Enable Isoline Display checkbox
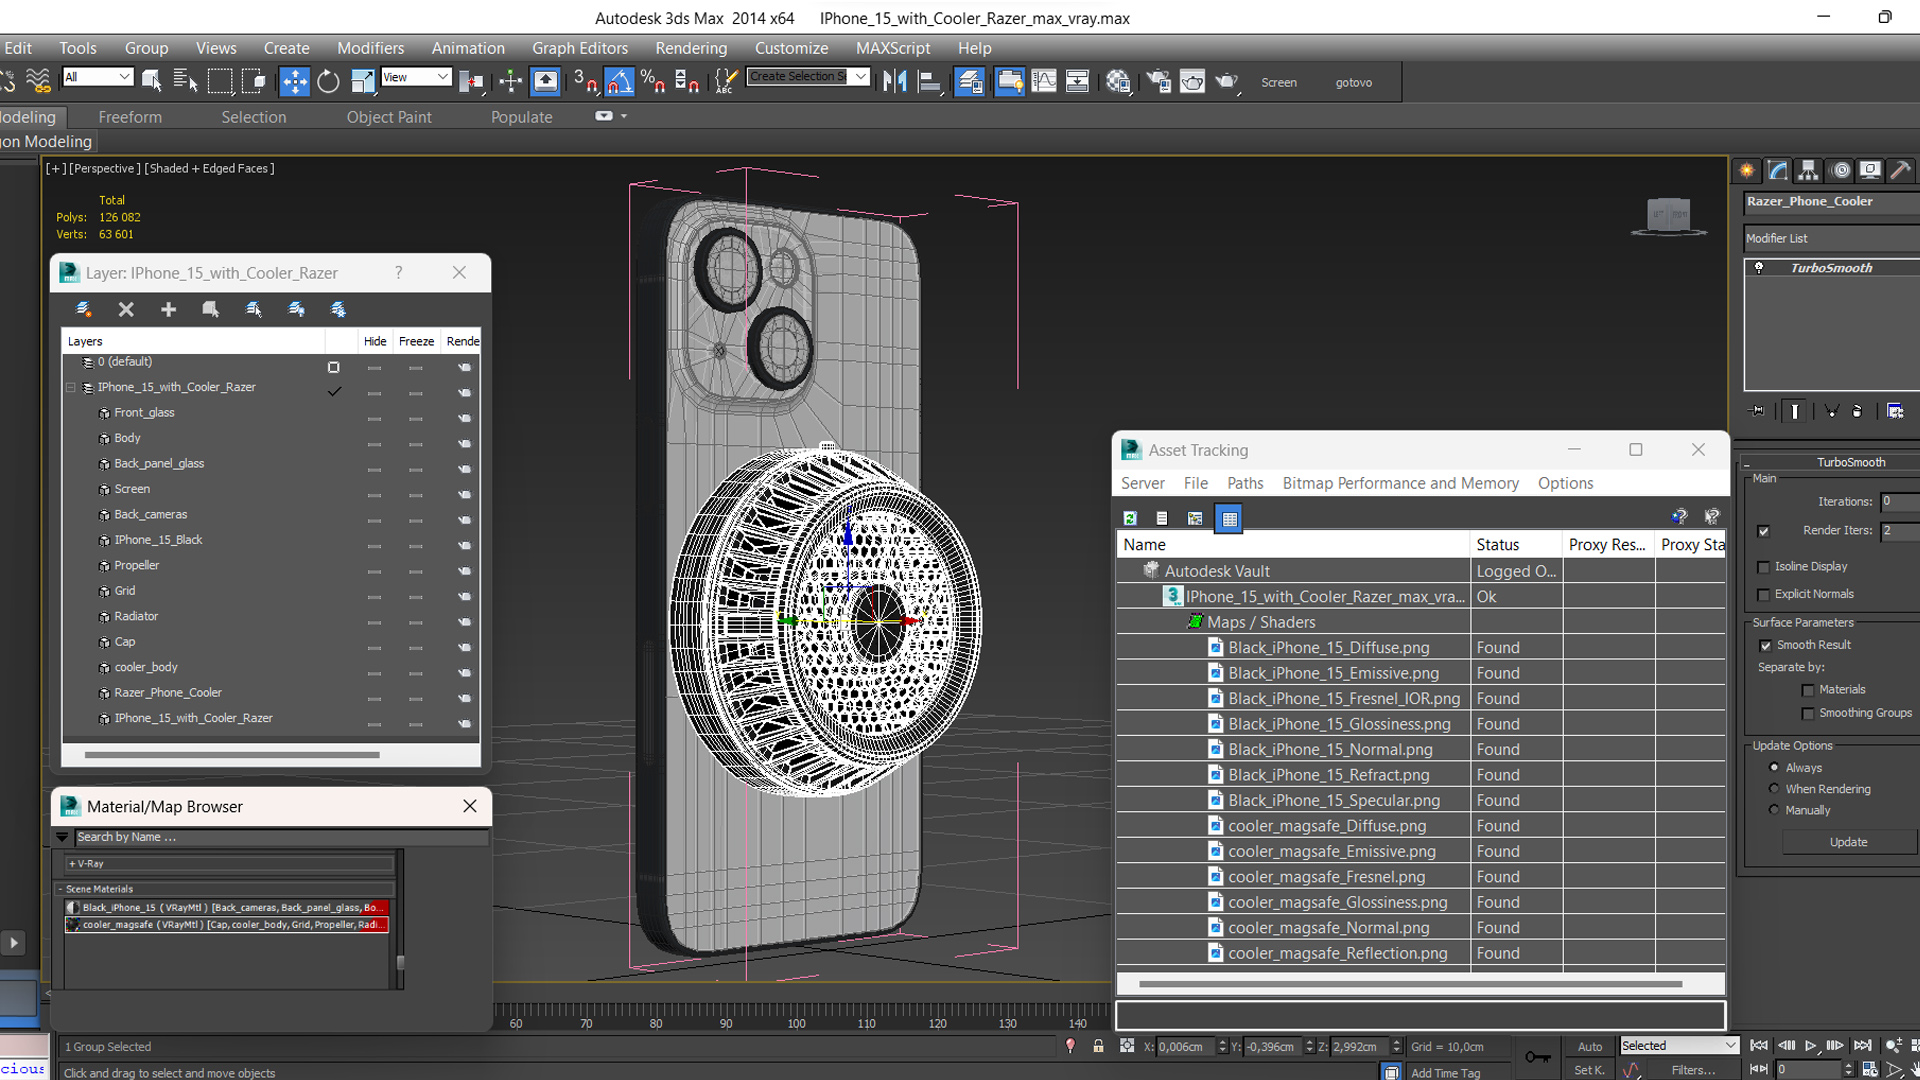Screen dimensions: 1920x1080 [x=1763, y=567]
